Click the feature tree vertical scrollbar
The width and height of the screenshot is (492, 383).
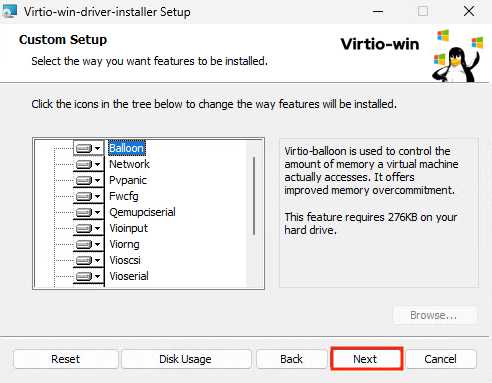254,196
